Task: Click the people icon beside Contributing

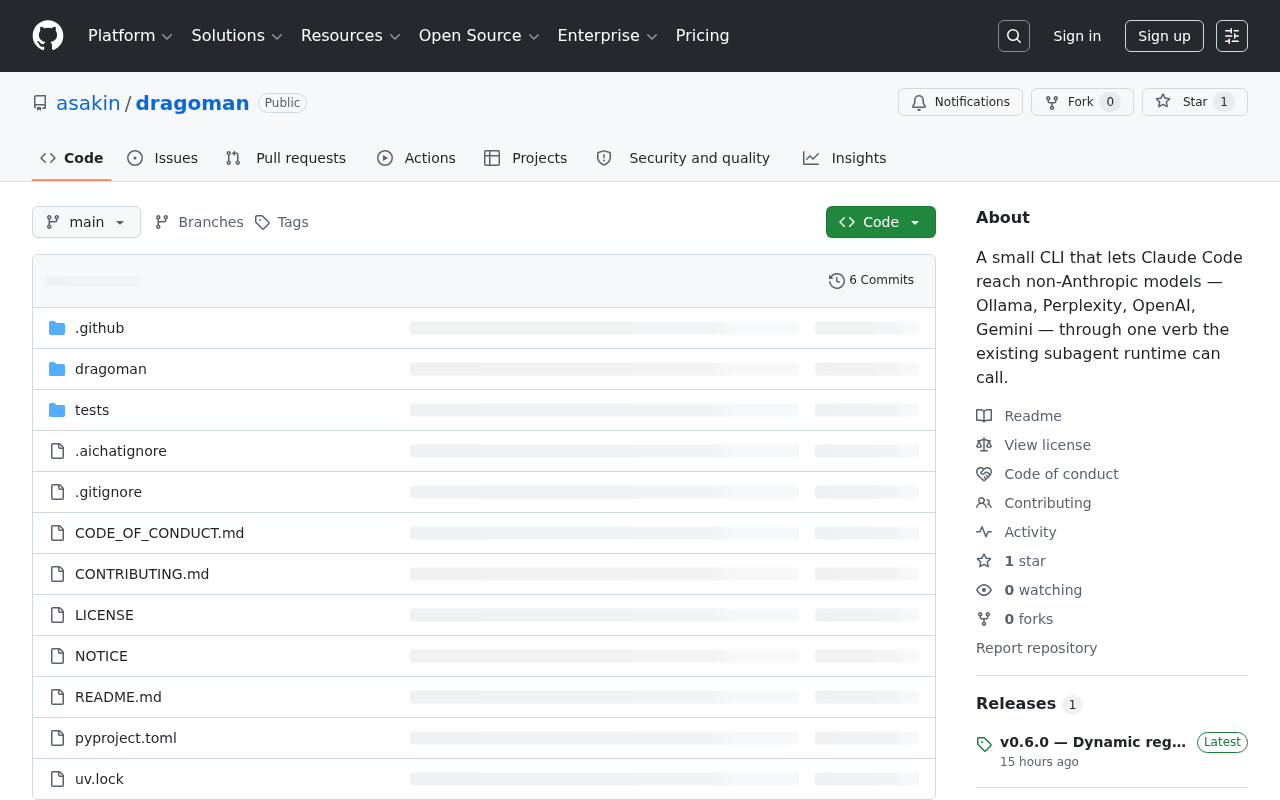Action: click(984, 503)
